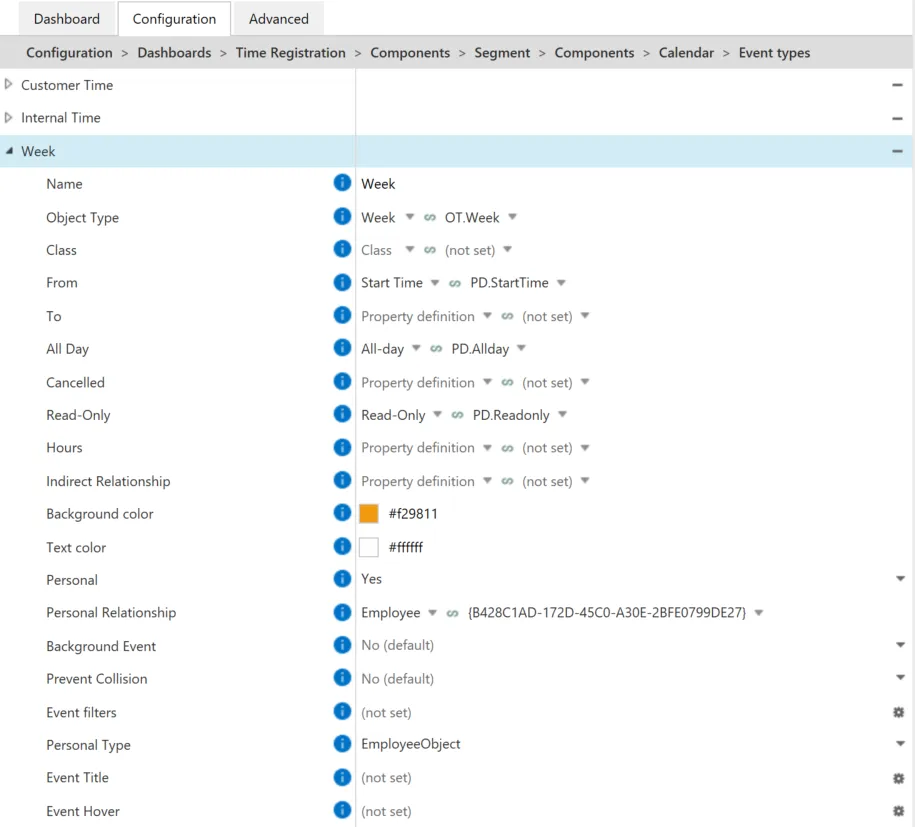Switch to the Advanced tab
Viewport: 915px width, 827px height.
click(x=278, y=19)
